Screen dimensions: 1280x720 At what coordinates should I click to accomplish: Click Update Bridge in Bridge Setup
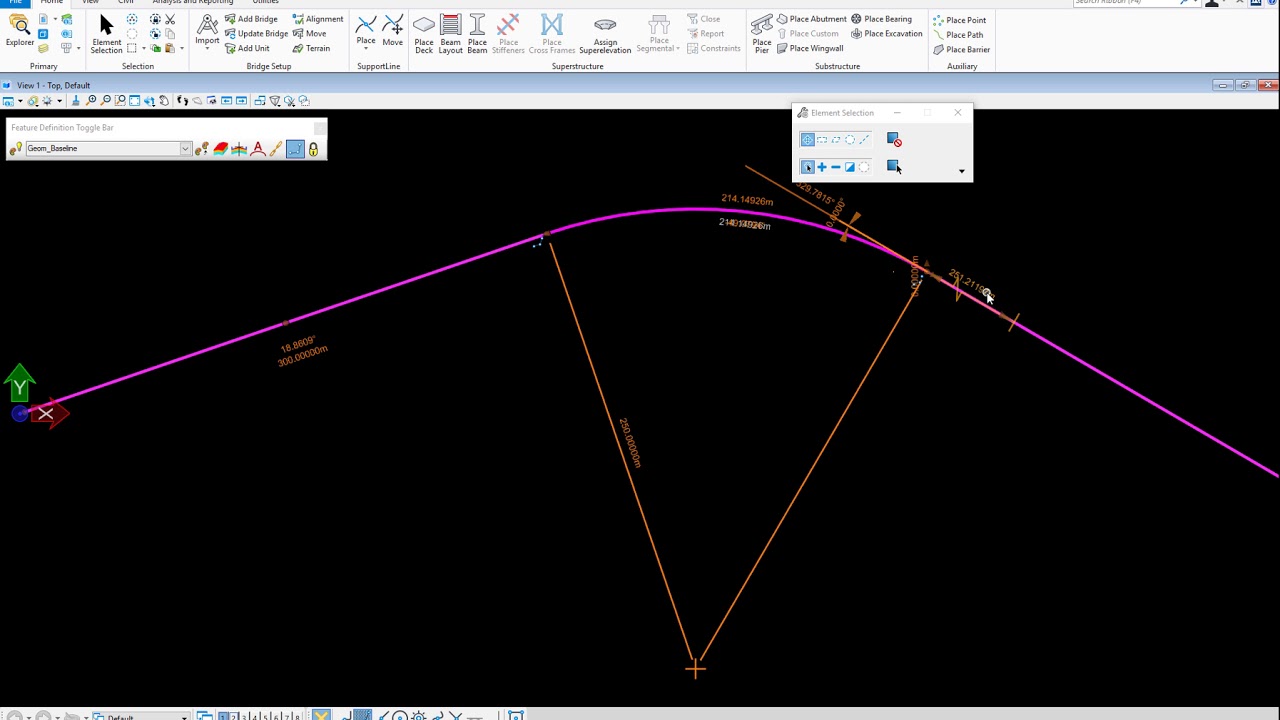(x=256, y=33)
